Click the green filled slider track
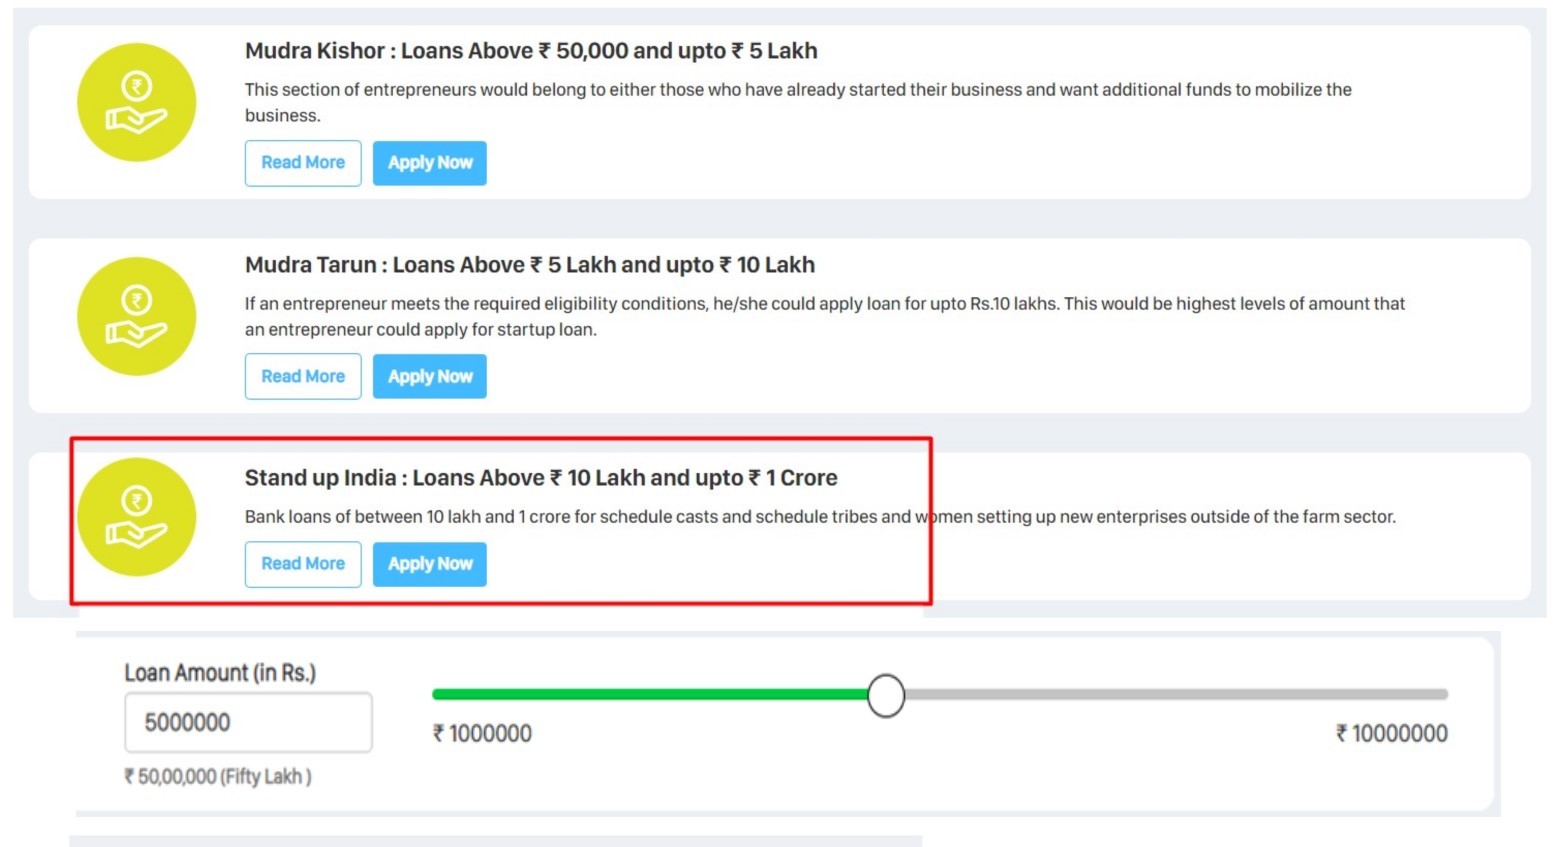 click(x=650, y=693)
